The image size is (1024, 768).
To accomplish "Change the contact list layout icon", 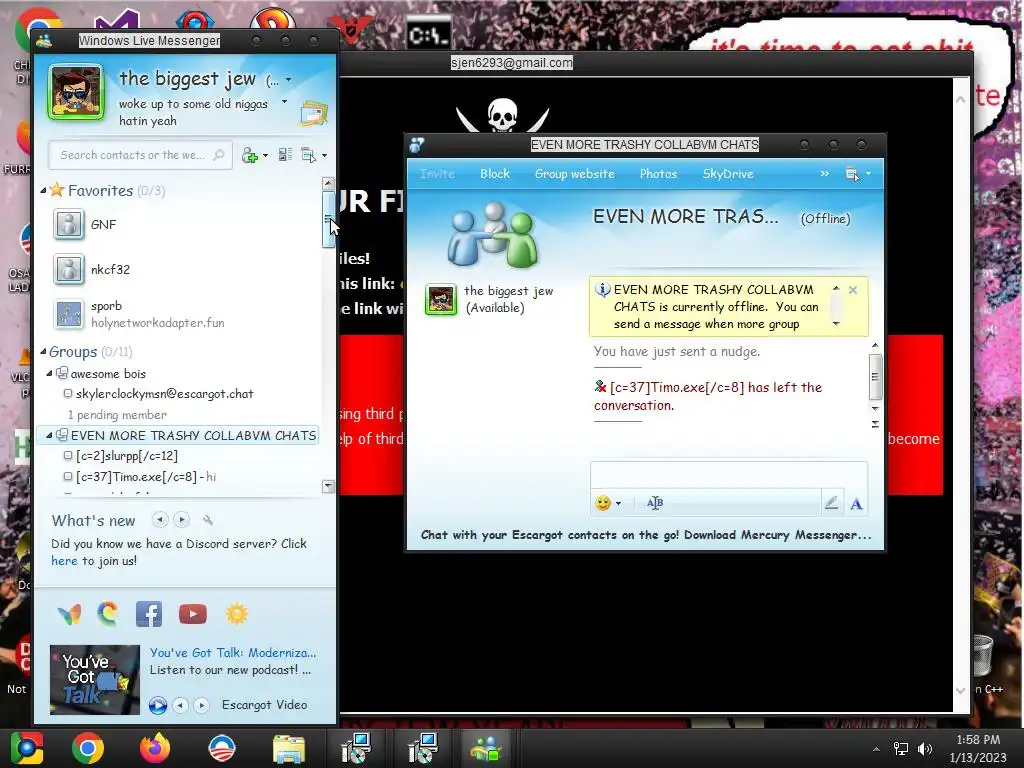I will pyautogui.click(x=285, y=155).
